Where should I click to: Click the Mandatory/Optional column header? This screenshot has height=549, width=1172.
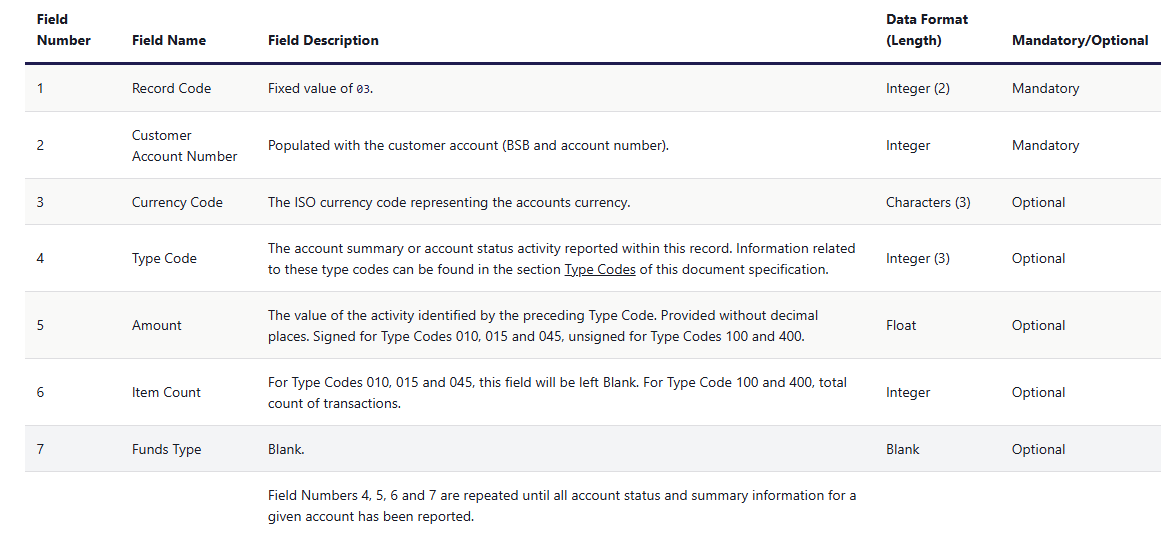click(1079, 41)
